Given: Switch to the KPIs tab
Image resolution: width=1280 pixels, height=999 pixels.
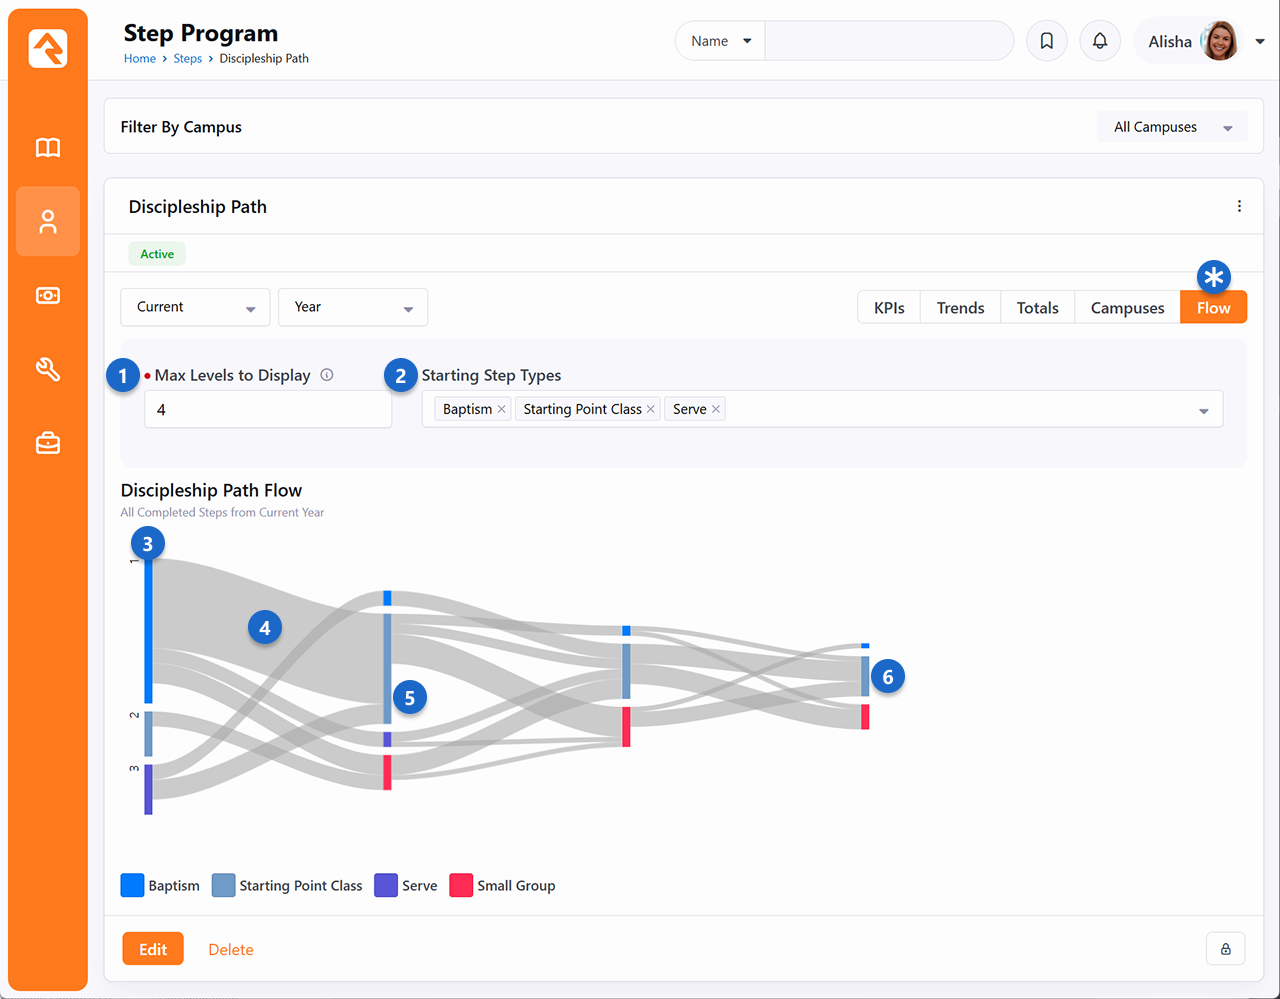Looking at the screenshot, I should coord(889,308).
